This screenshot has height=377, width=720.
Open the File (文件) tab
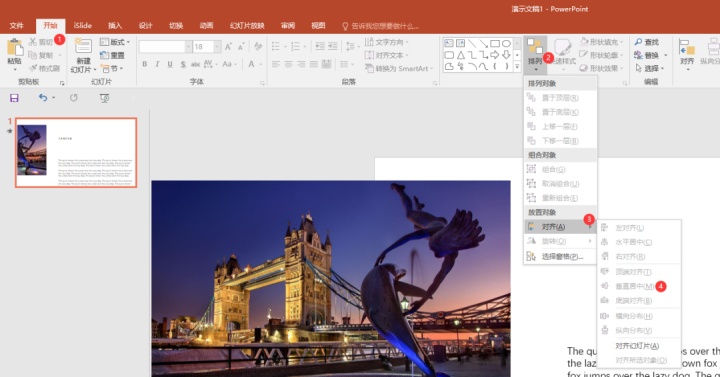point(17,26)
